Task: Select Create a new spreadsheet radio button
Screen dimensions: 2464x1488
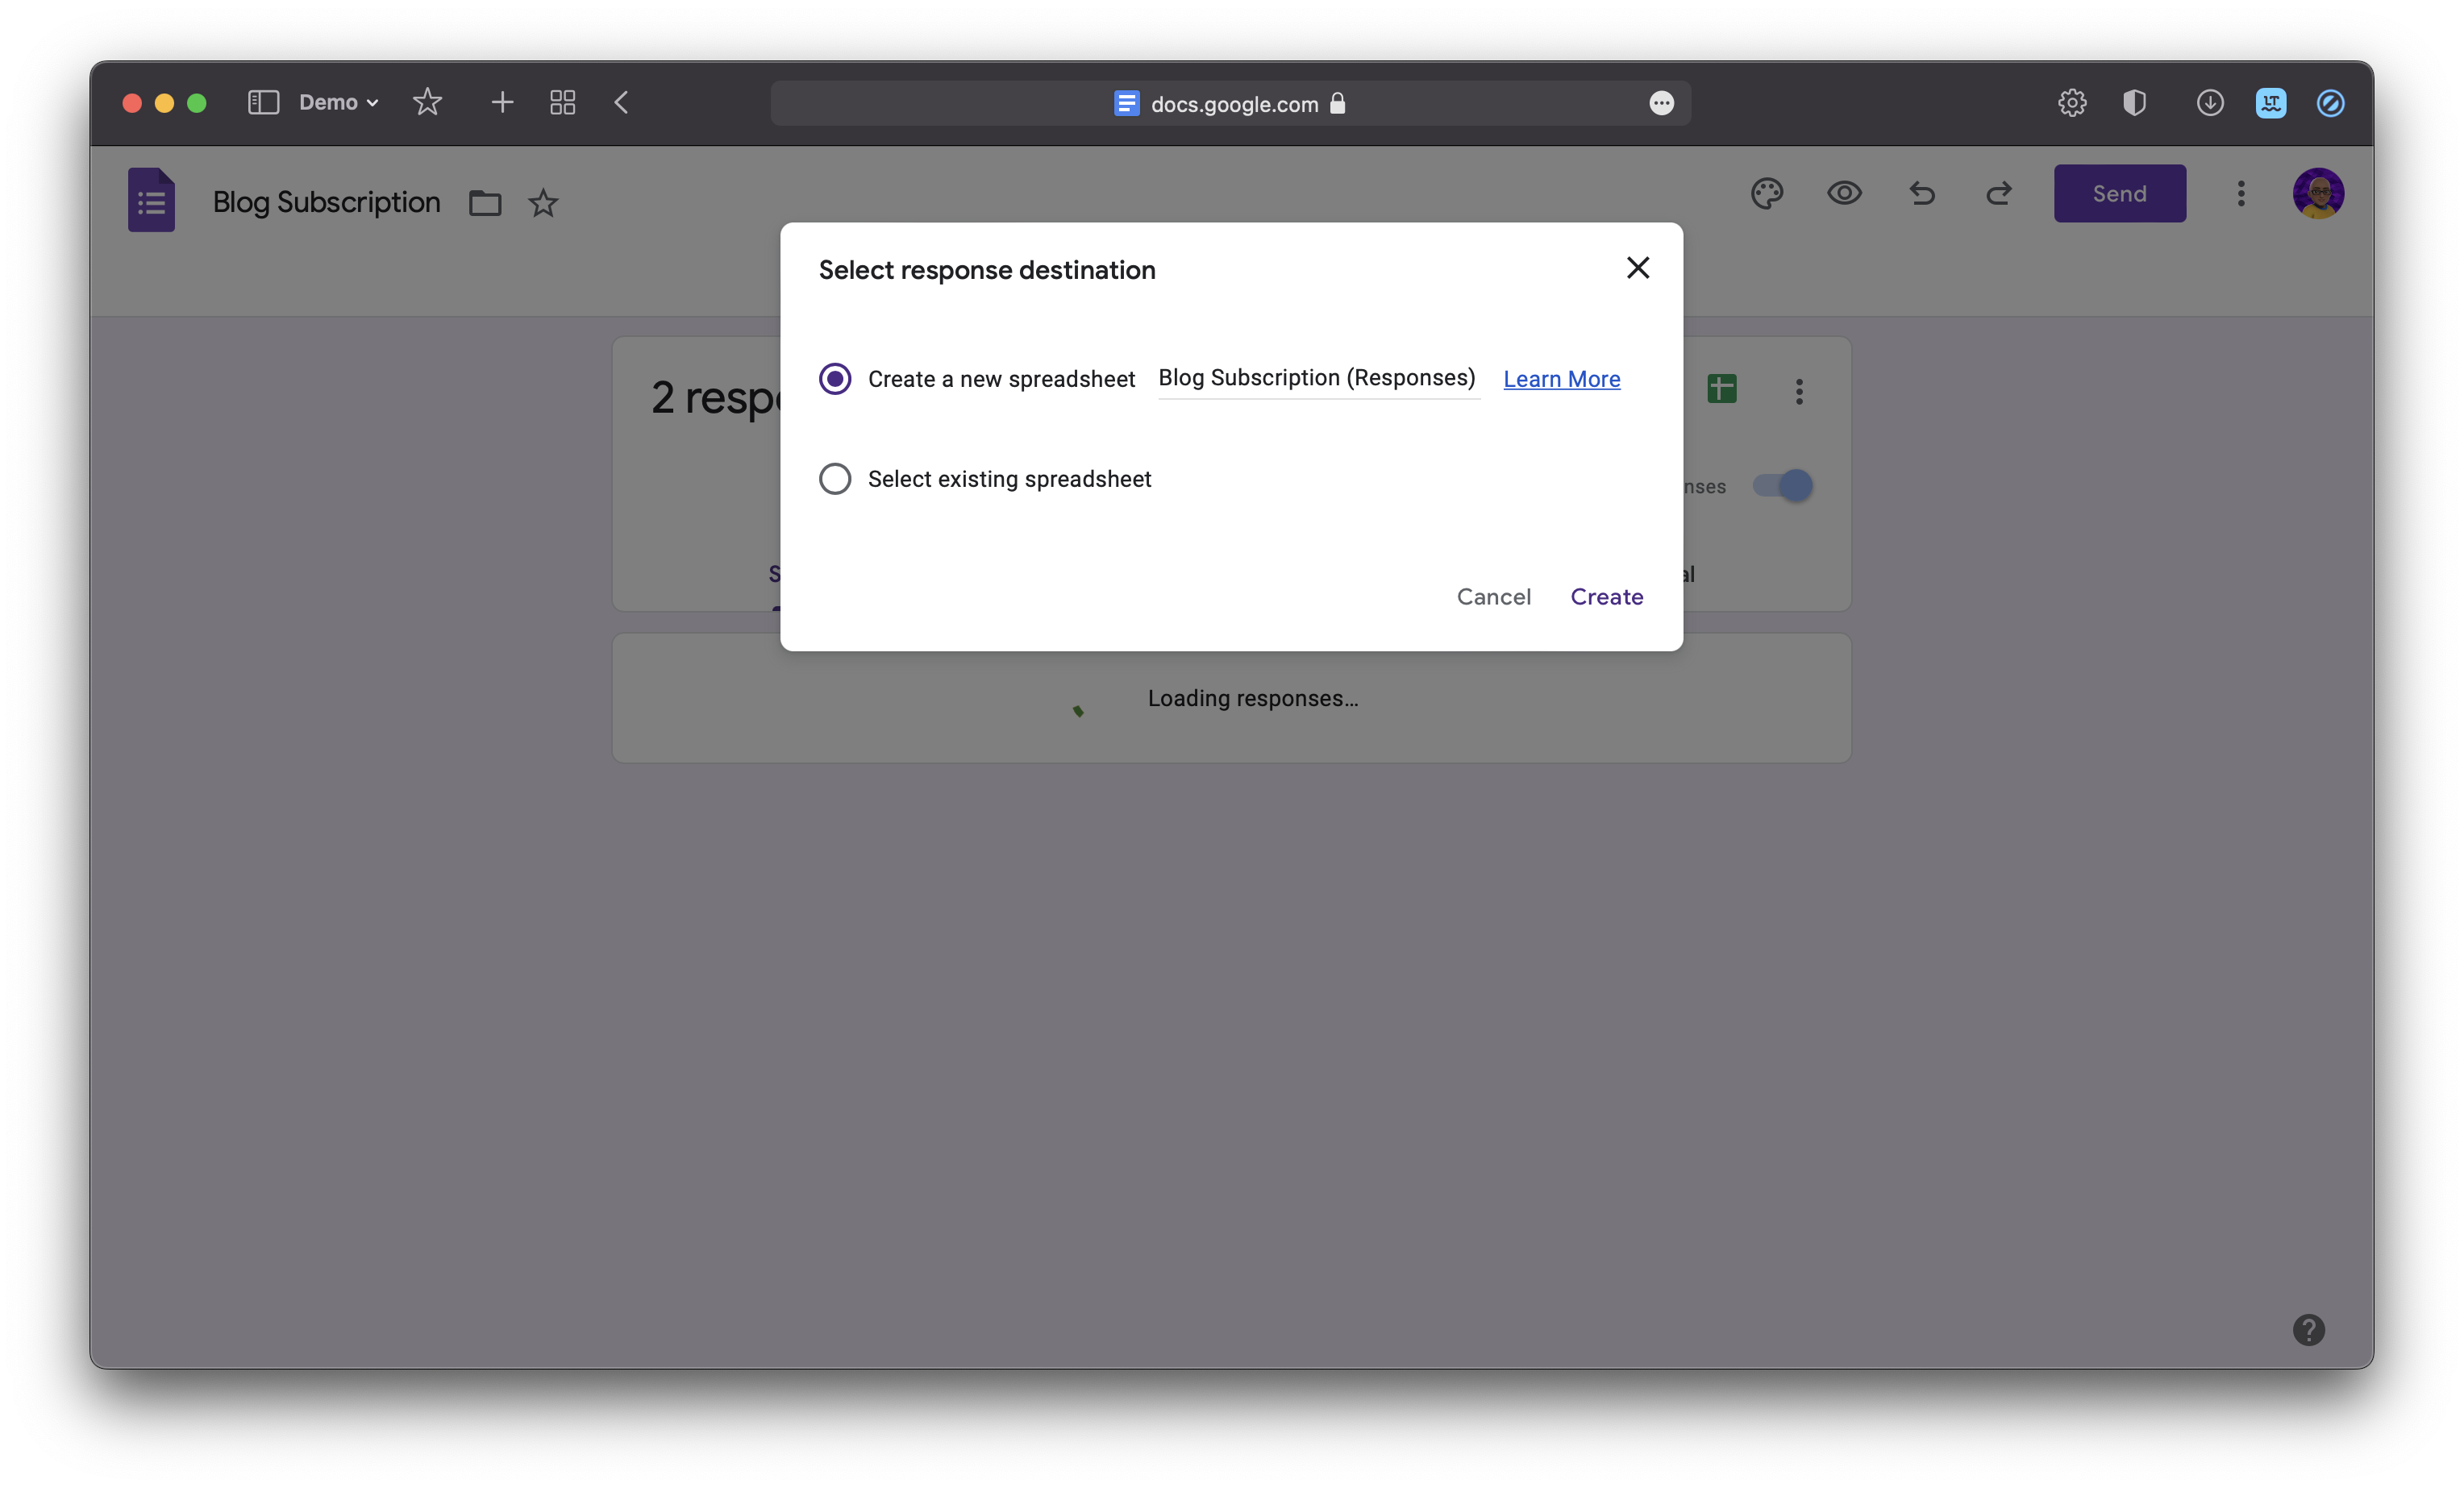Action: (x=835, y=379)
